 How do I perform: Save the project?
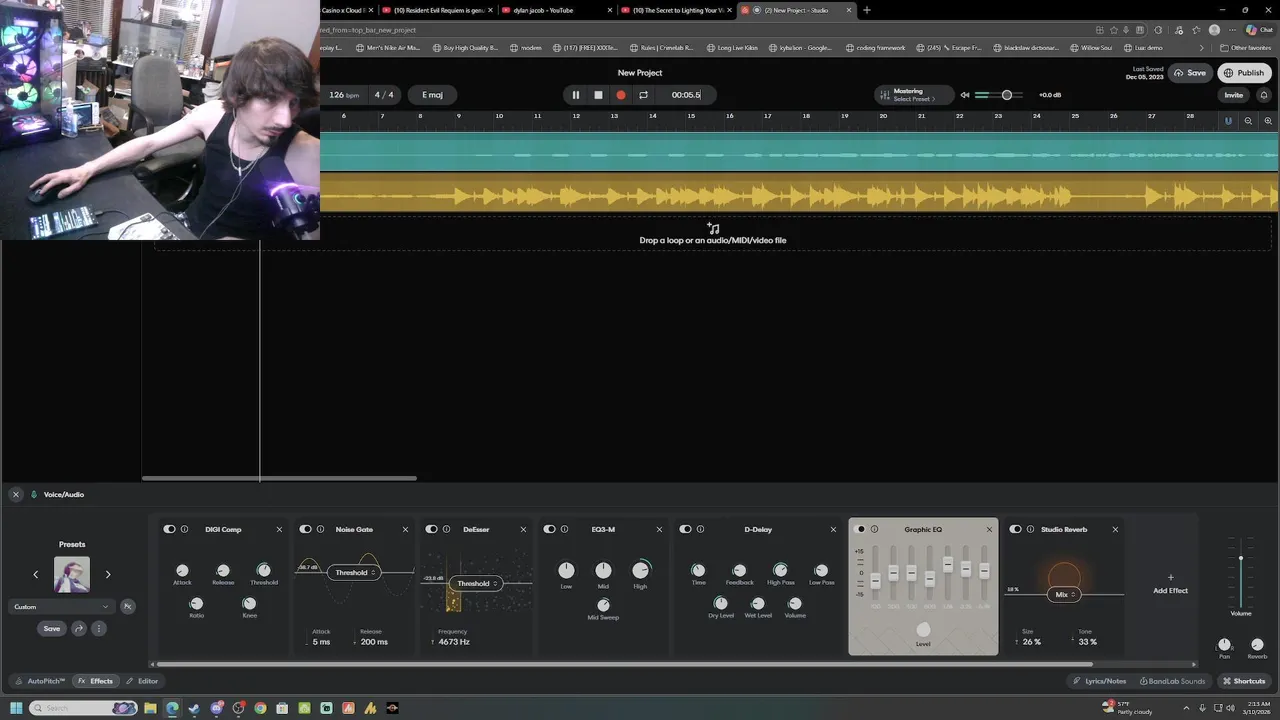click(x=1190, y=73)
